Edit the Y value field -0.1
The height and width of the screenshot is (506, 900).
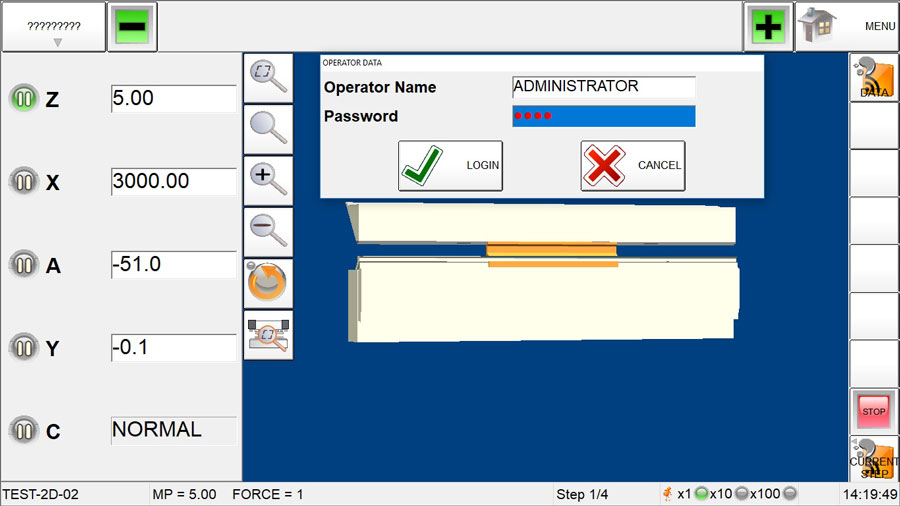pyautogui.click(x=173, y=348)
